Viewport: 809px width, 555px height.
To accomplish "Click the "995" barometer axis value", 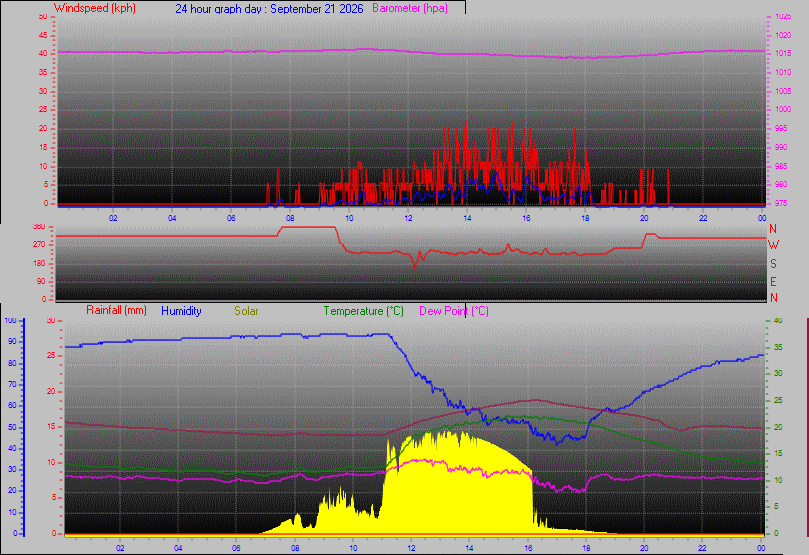I will pos(781,128).
